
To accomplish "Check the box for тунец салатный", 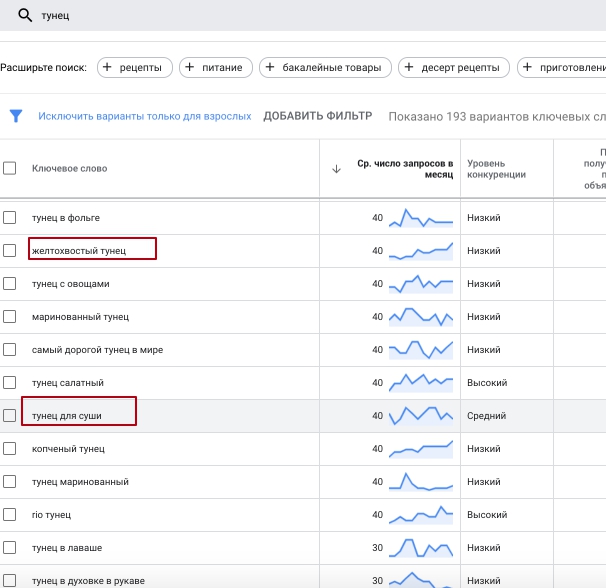I will [x=10, y=383].
